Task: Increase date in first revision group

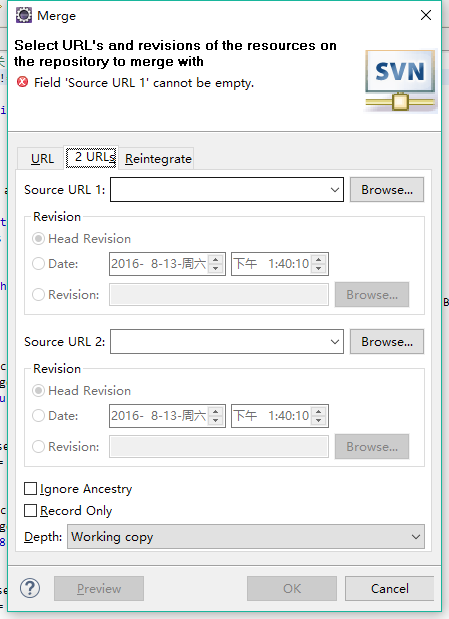Action: tap(215, 259)
